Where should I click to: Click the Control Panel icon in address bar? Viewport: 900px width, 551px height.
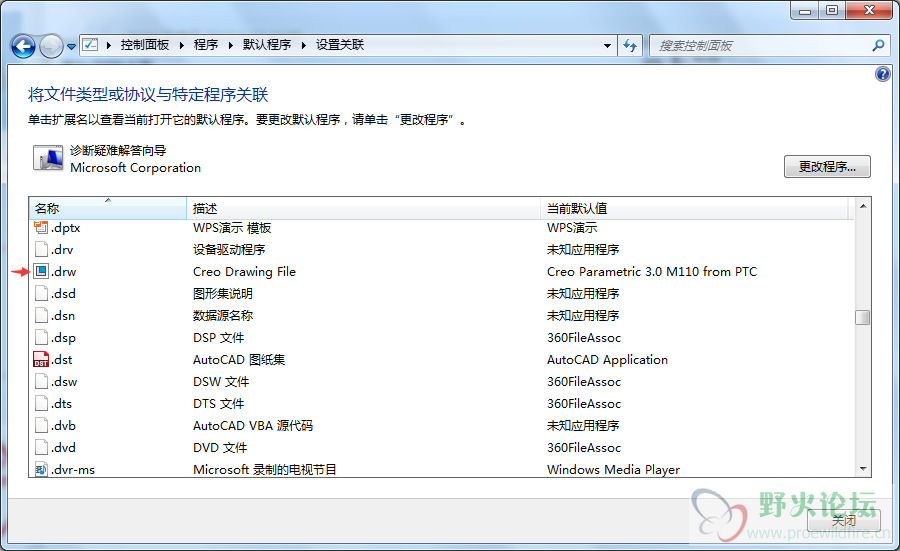pyautogui.click(x=90, y=45)
